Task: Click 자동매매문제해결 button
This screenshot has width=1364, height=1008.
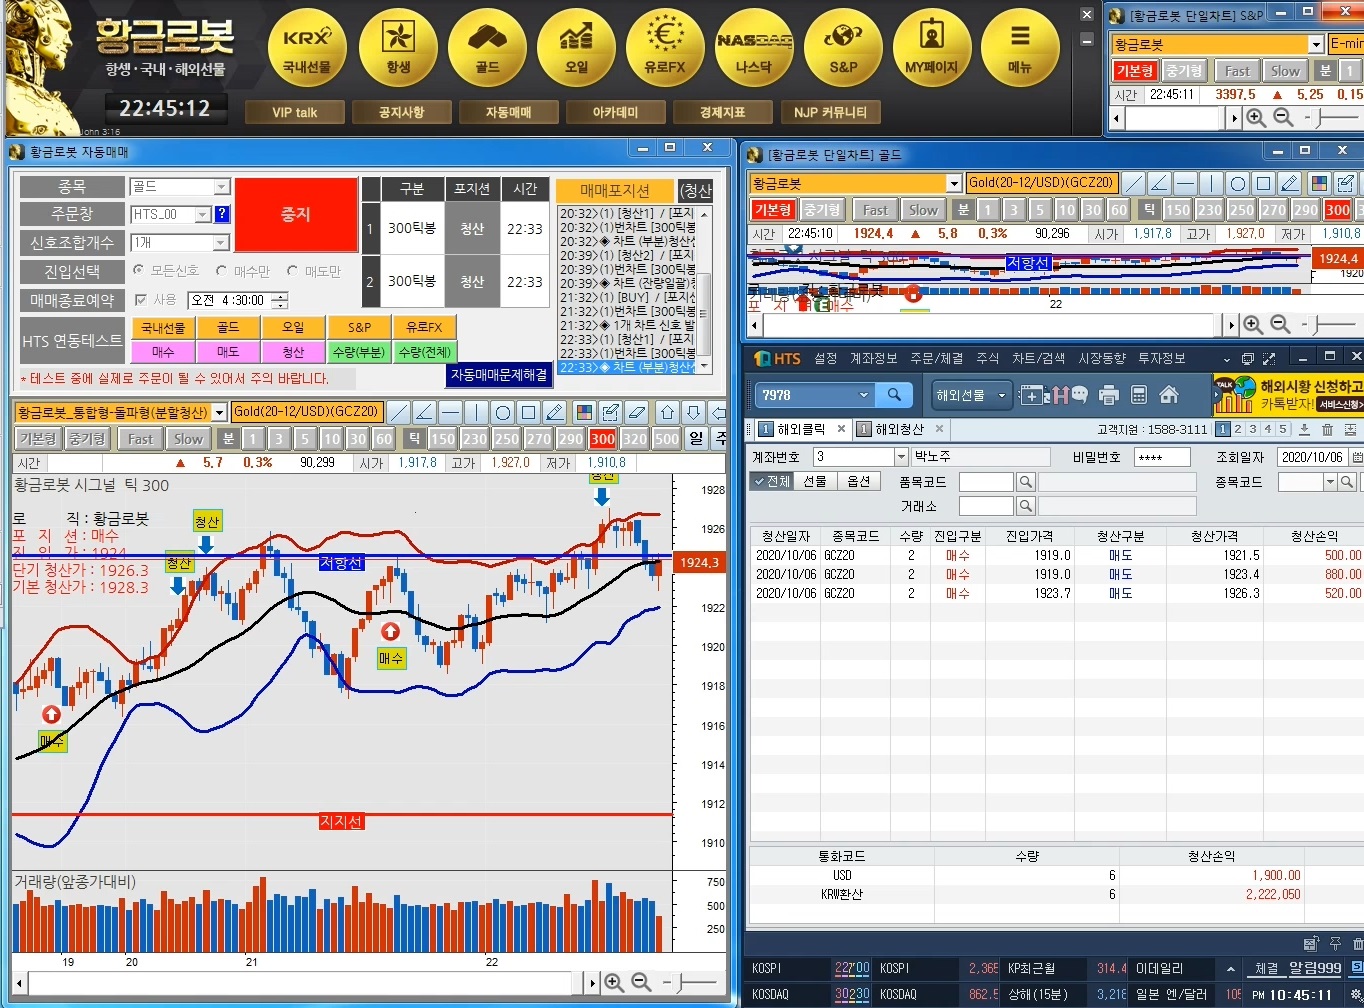Action: point(499,374)
